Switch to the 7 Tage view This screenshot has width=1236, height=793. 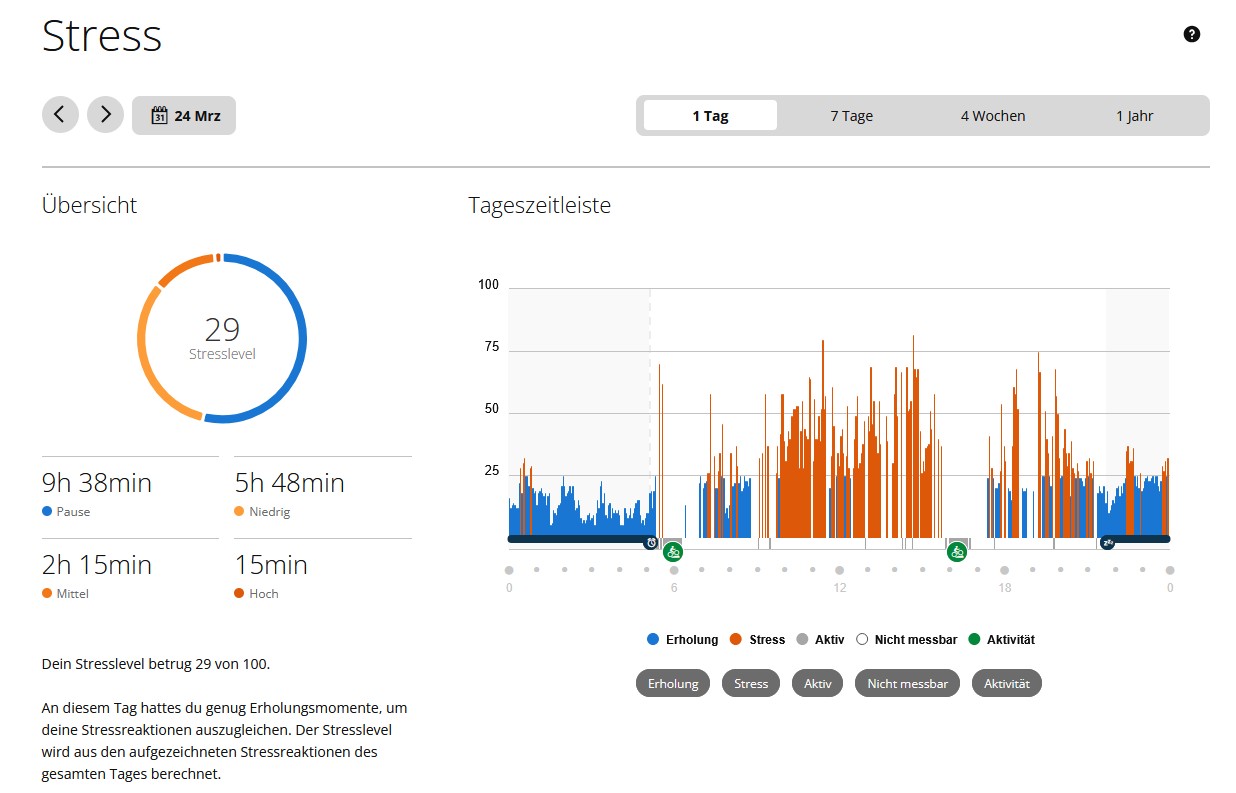click(851, 115)
